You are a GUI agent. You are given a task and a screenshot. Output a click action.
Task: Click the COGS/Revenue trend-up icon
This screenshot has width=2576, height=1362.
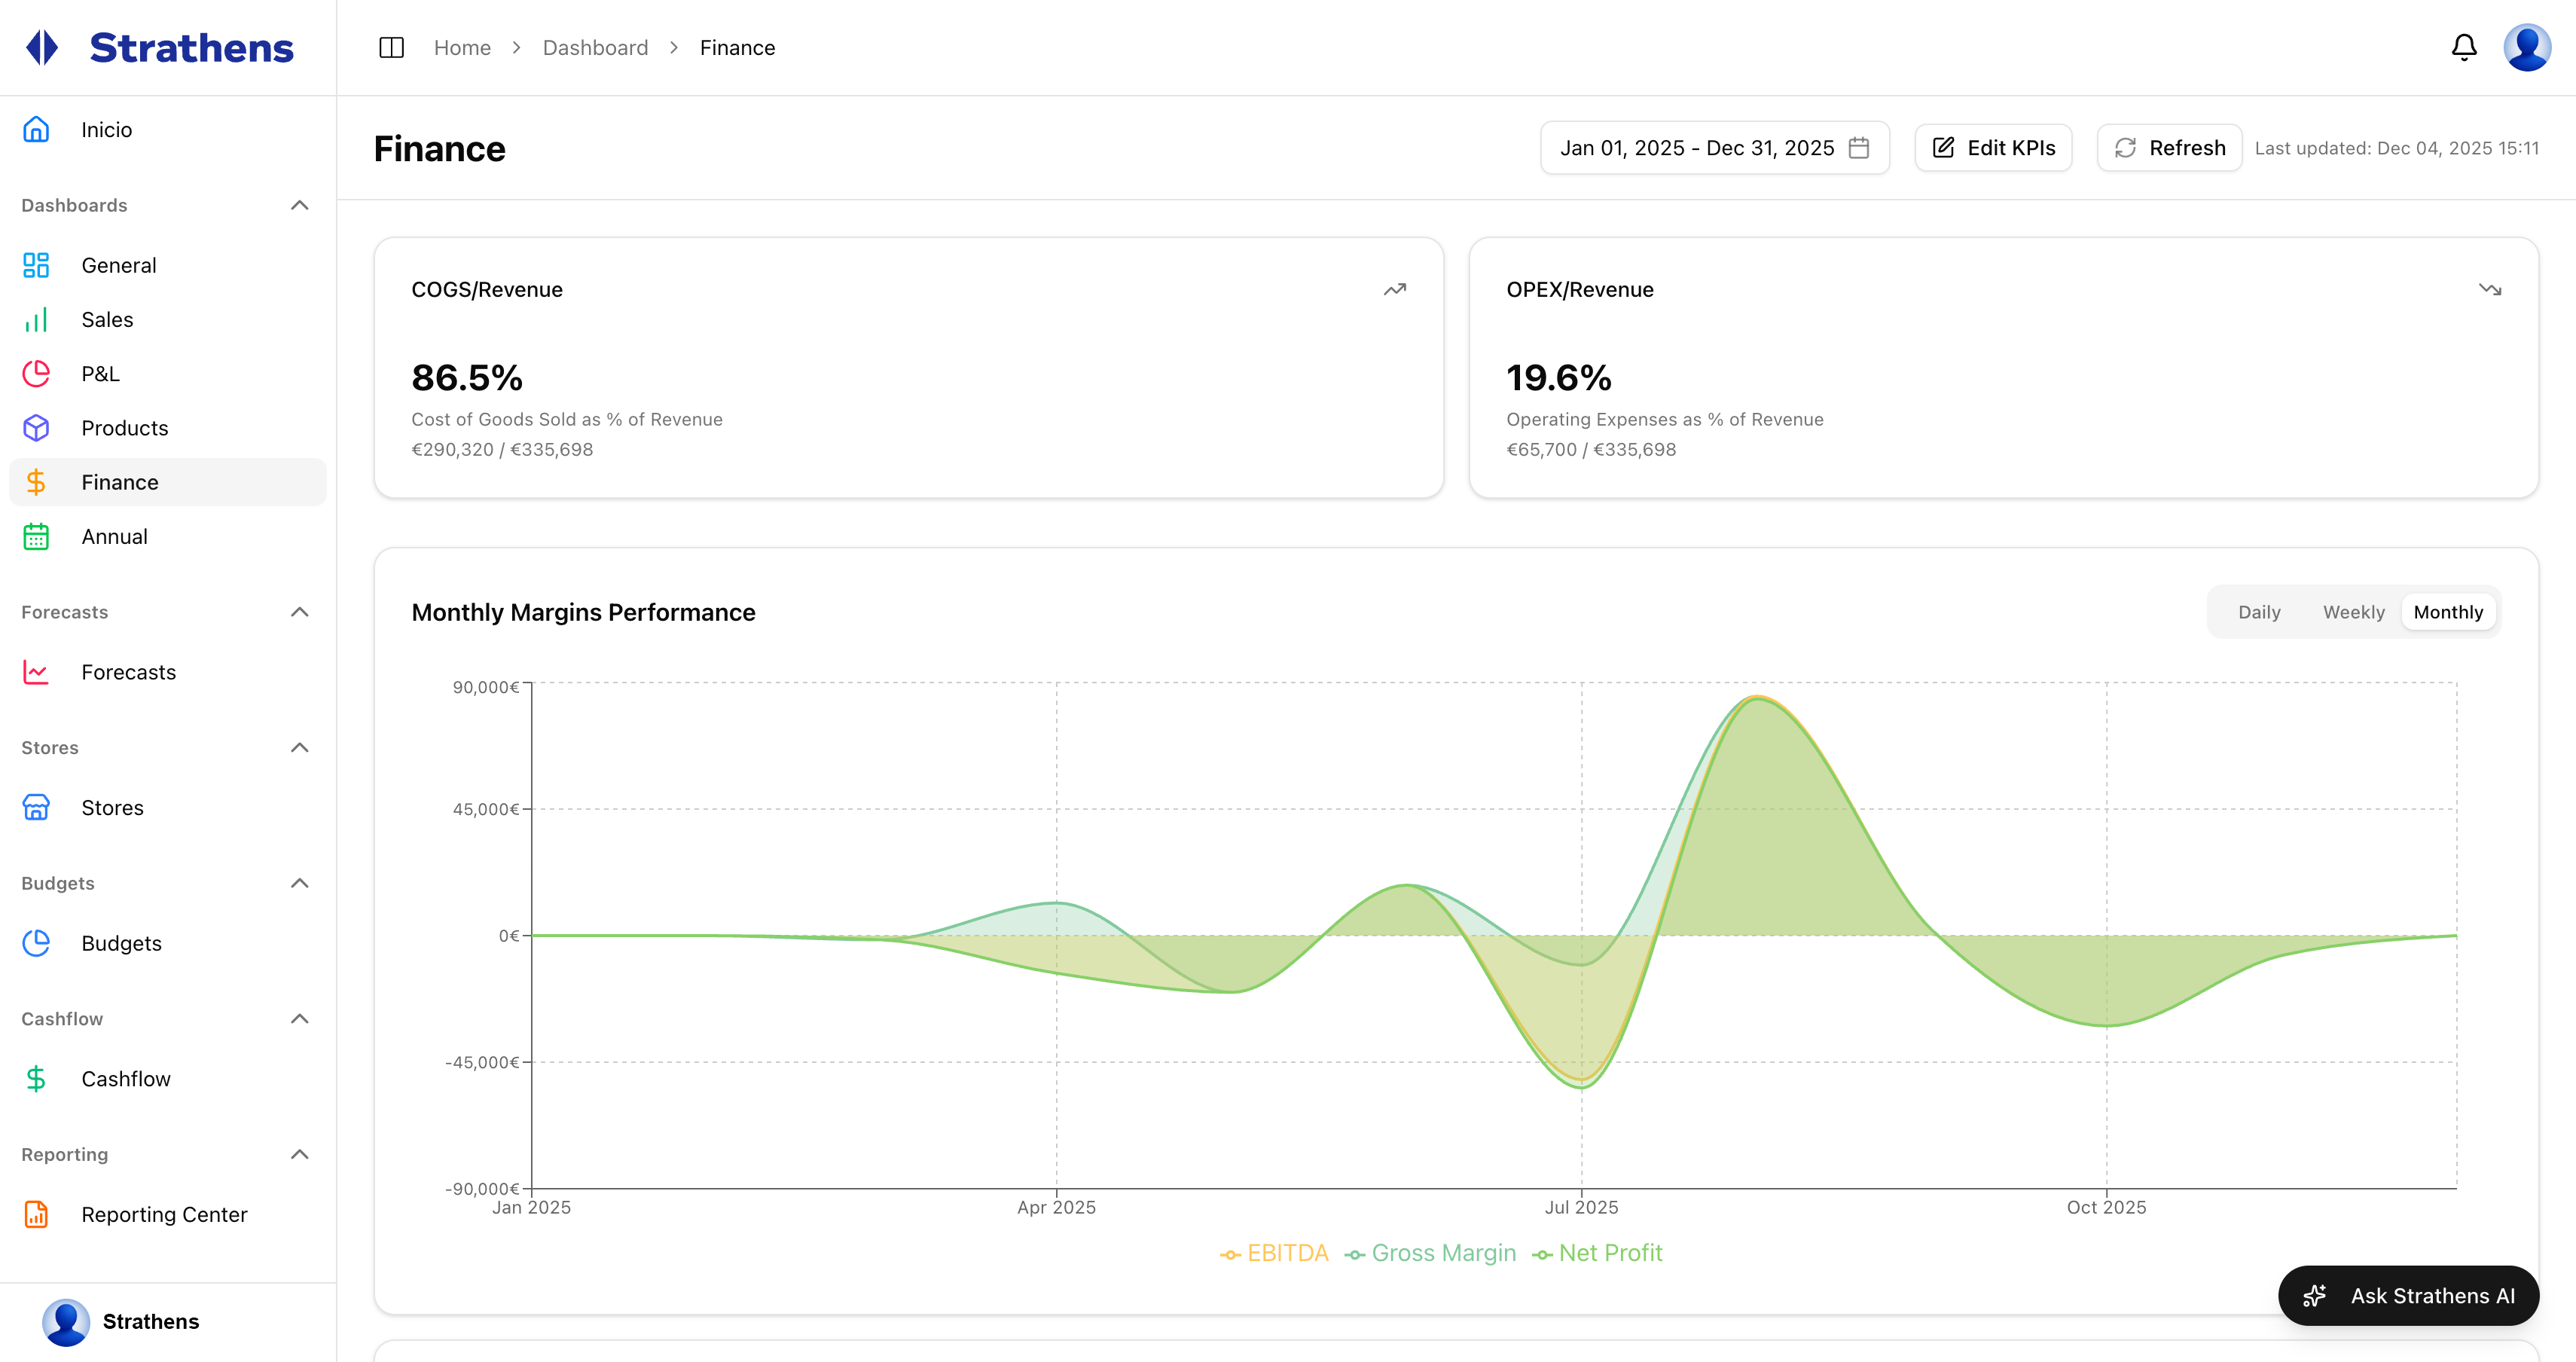1394,290
